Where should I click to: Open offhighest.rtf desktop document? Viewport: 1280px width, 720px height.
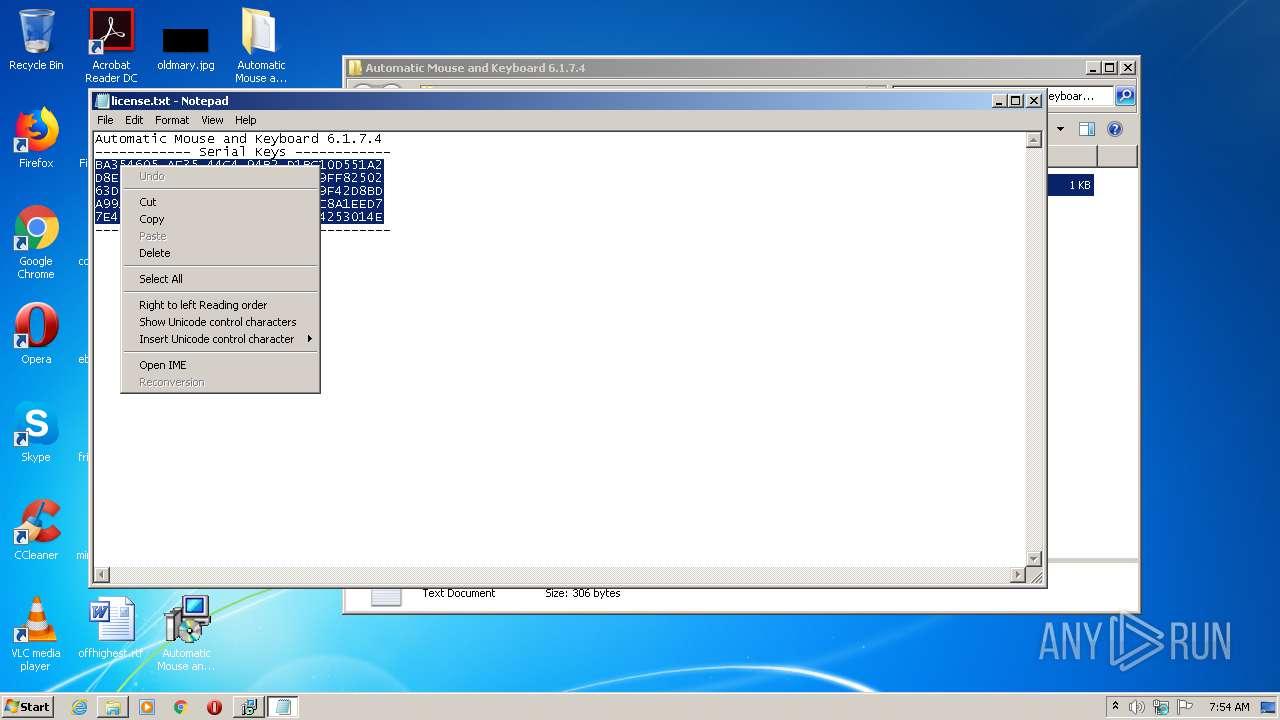coord(111,628)
